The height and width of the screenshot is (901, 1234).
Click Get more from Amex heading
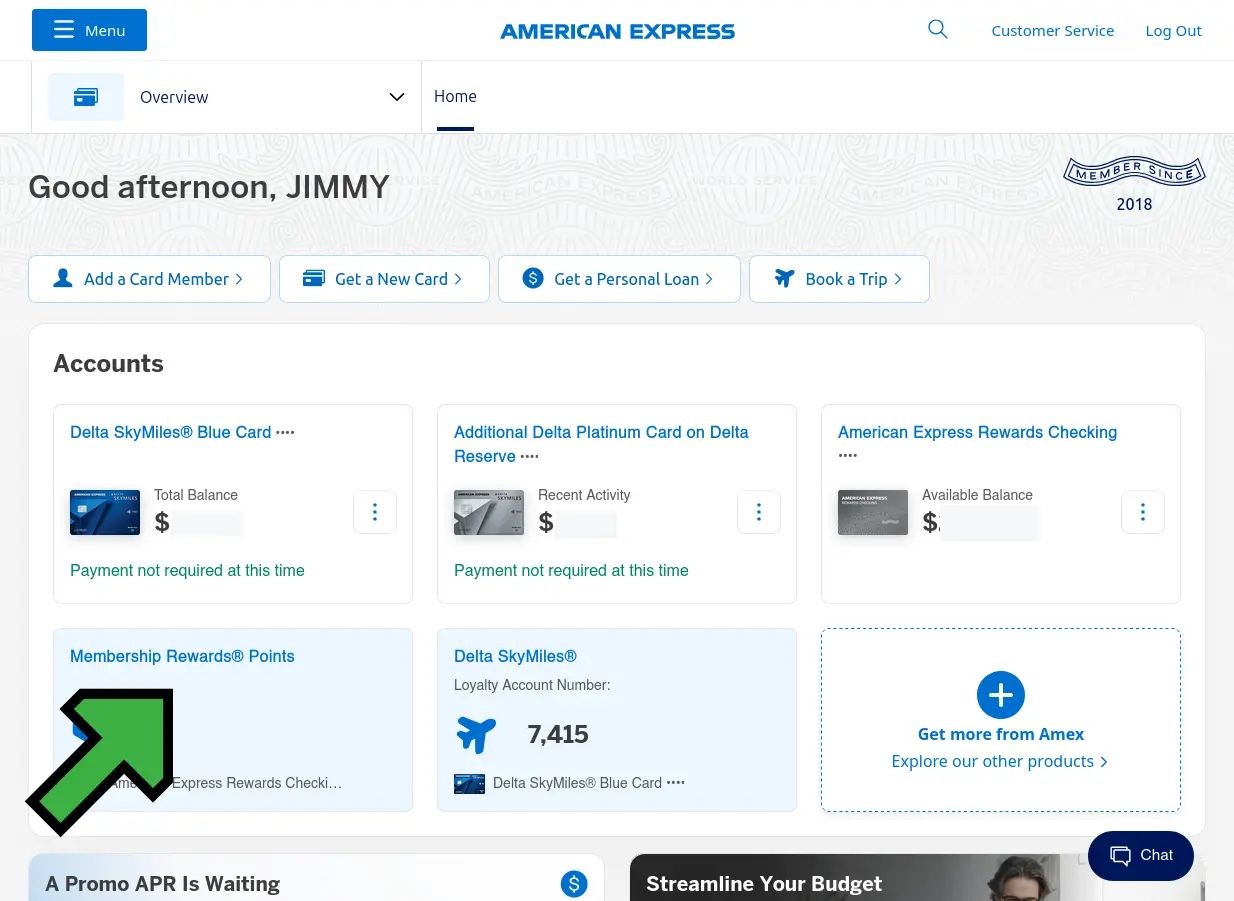[x=1001, y=734]
